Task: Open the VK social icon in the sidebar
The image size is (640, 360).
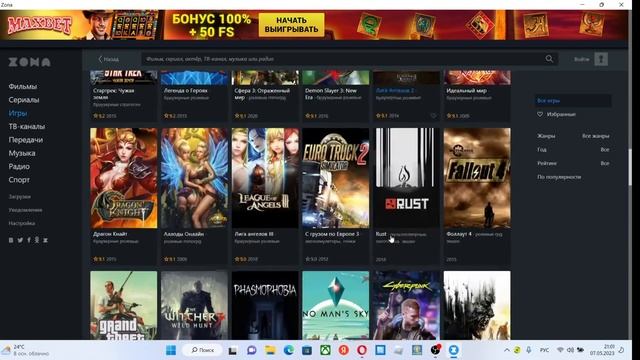Action: (11, 240)
